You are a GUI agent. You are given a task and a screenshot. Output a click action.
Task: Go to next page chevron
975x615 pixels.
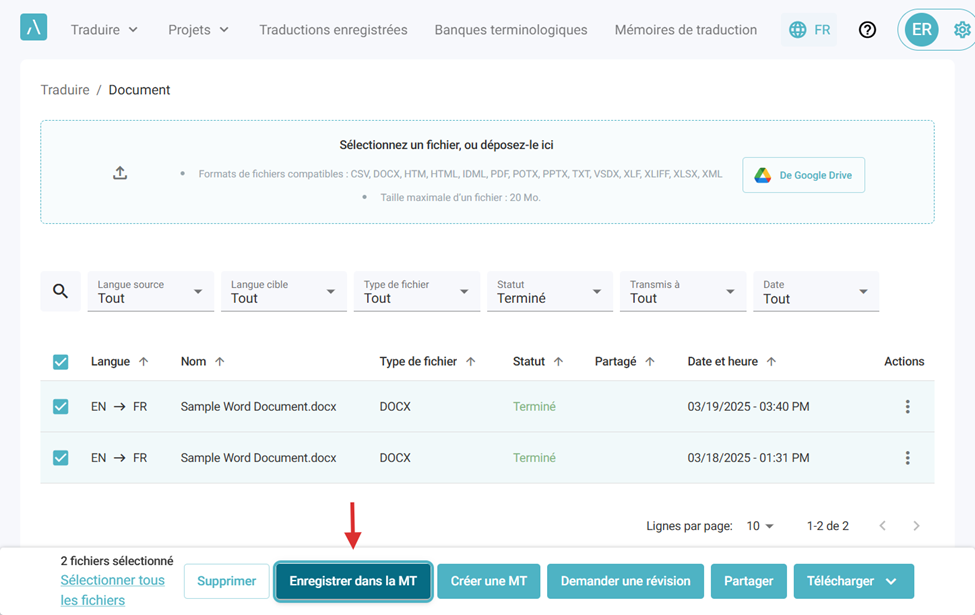click(916, 526)
